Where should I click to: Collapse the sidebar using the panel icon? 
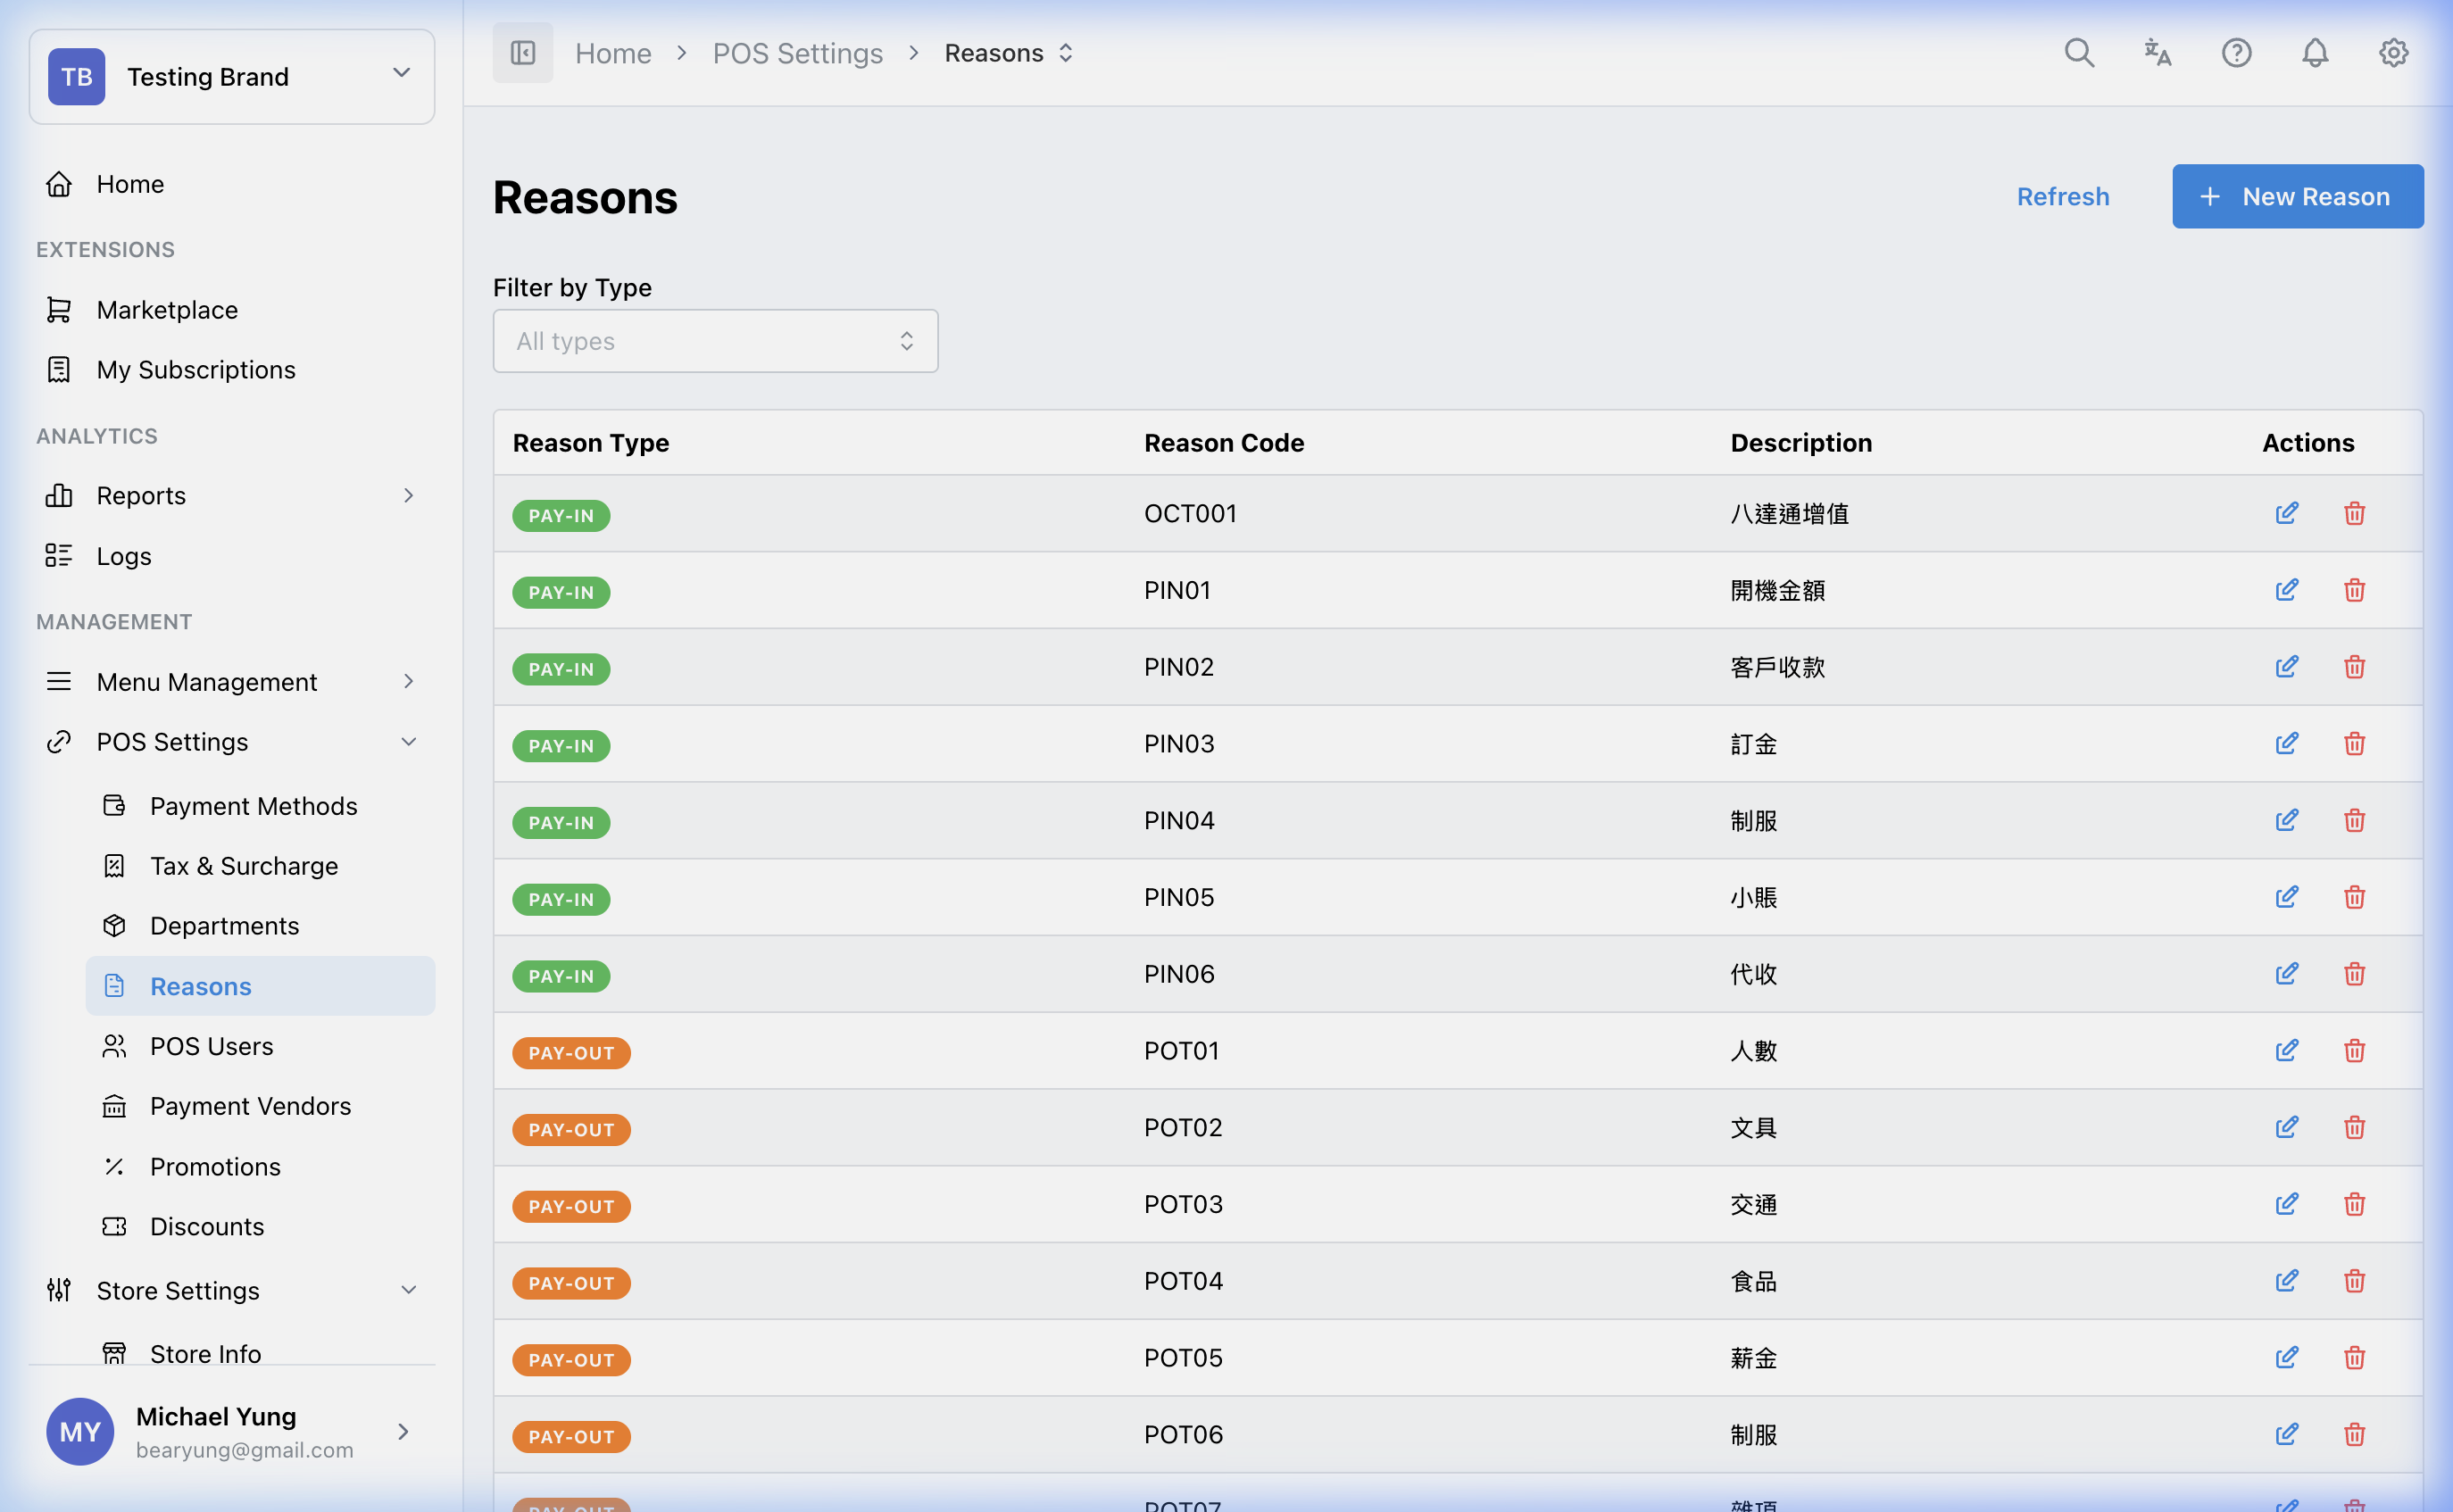tap(522, 52)
